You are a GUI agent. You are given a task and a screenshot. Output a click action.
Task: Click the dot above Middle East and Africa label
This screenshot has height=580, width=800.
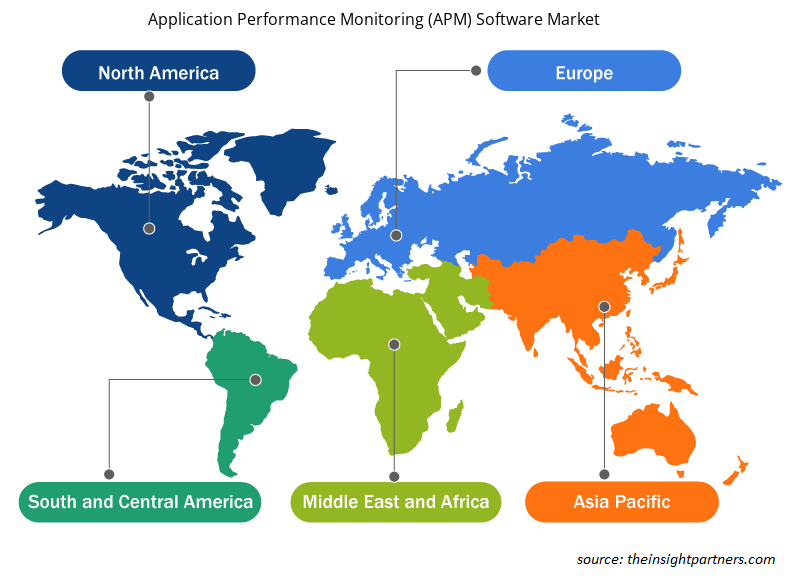394,476
